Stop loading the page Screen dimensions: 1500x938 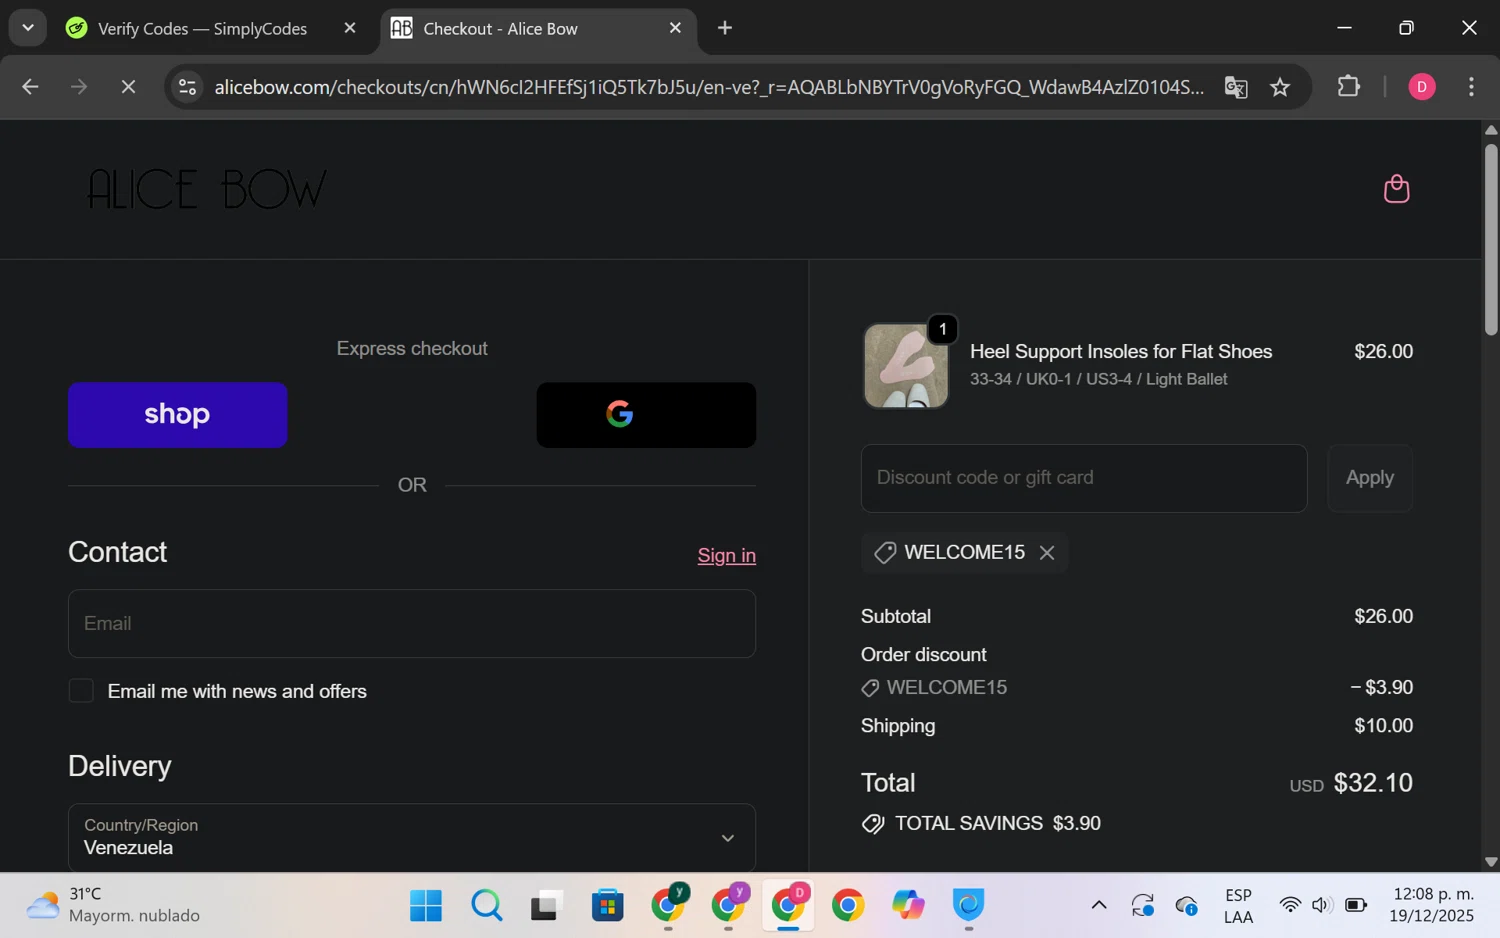[x=128, y=87]
